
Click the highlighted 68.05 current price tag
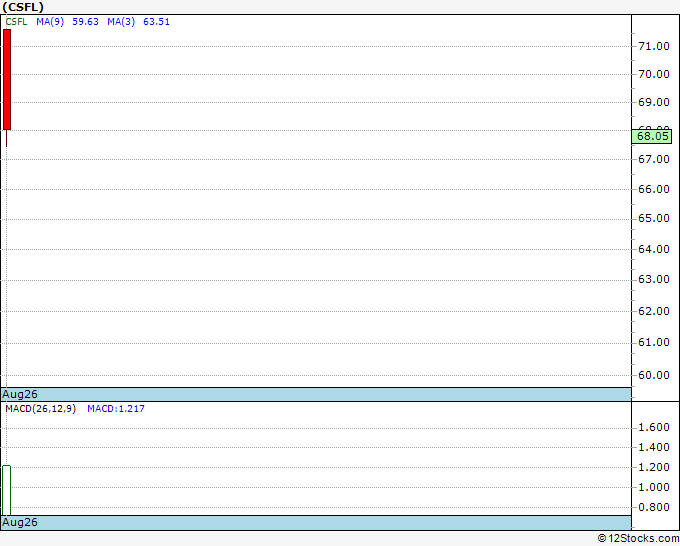click(x=652, y=136)
